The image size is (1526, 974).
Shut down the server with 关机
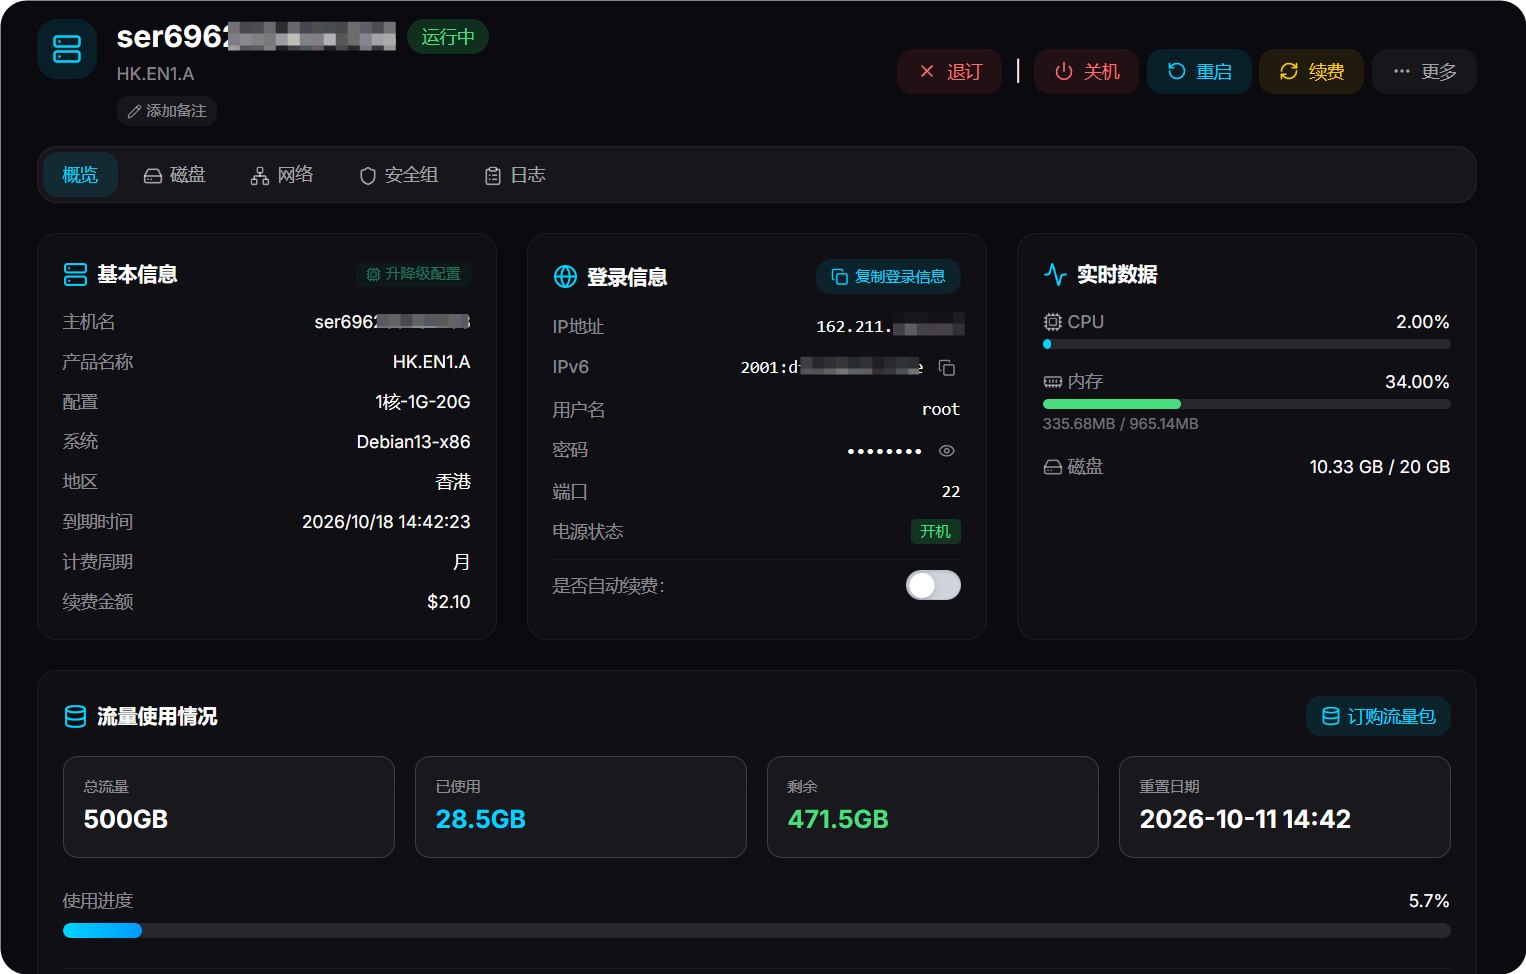(x=1086, y=72)
